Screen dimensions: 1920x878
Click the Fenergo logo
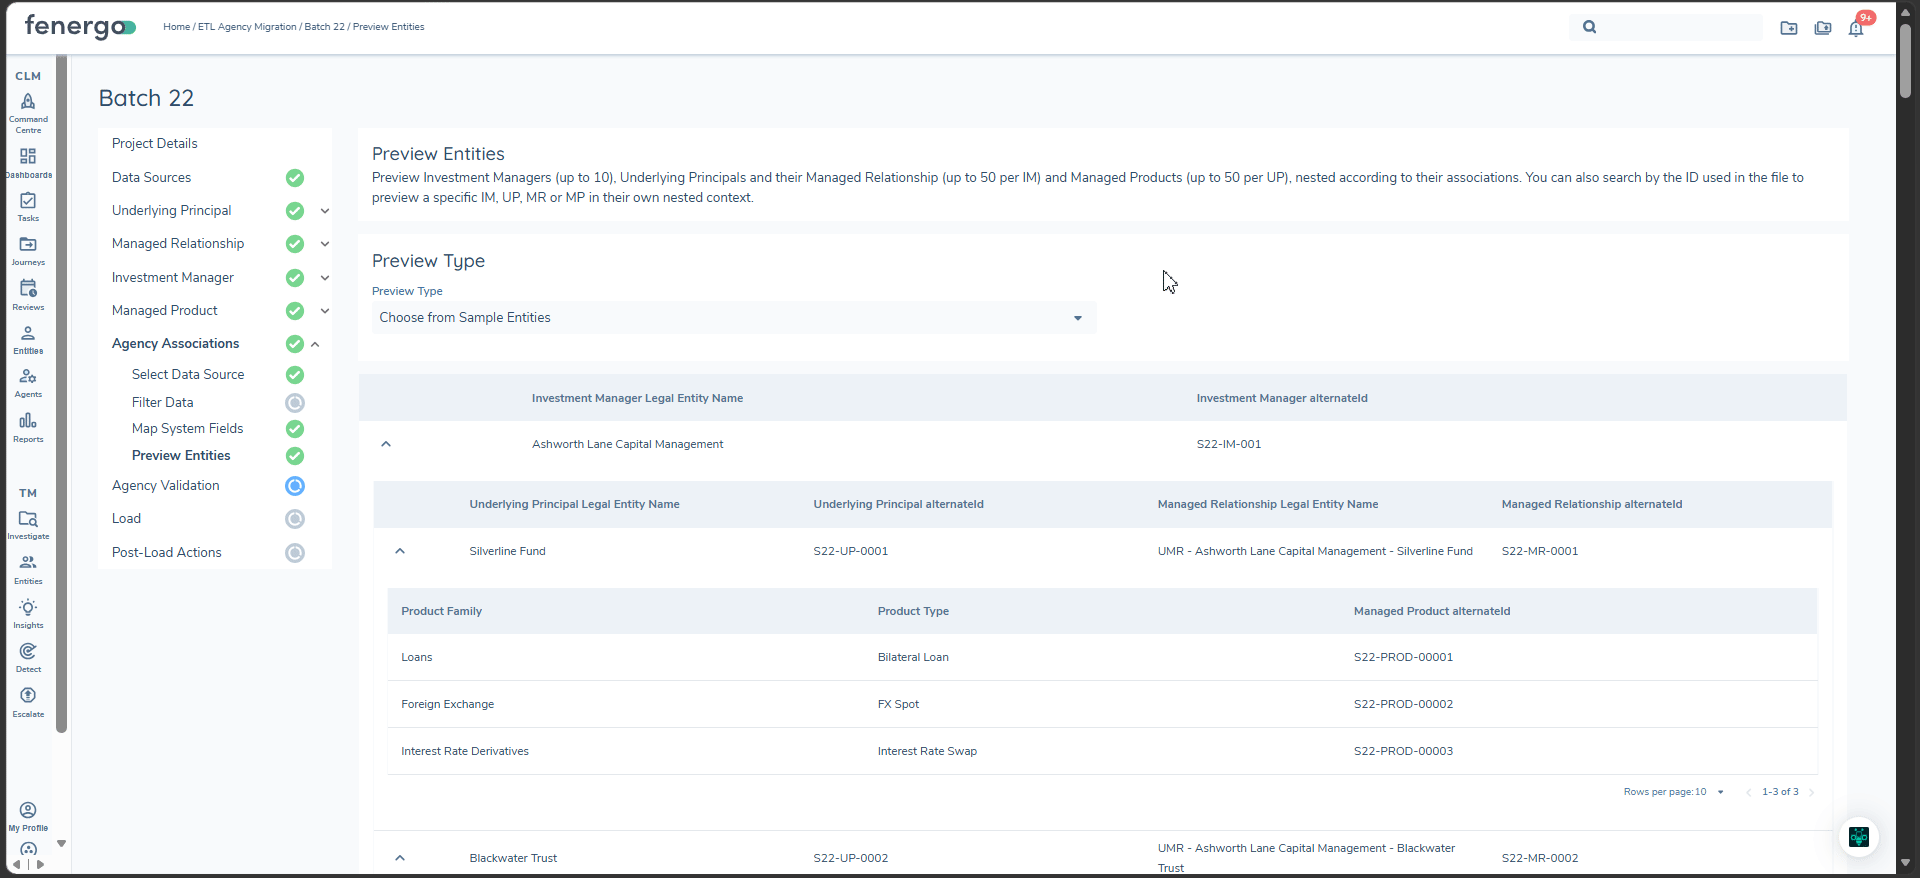tap(80, 27)
